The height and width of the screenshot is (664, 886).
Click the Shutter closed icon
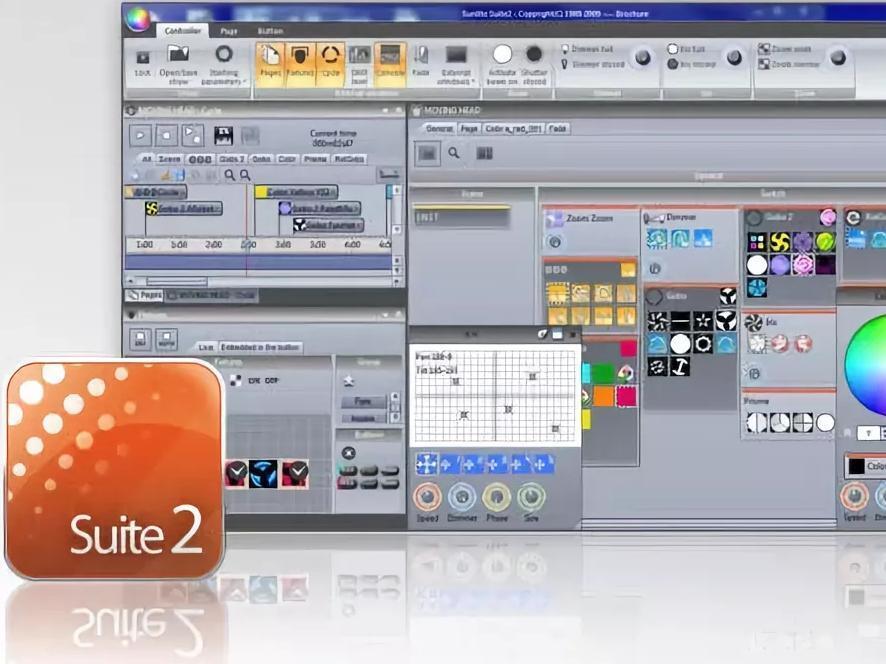click(535, 56)
